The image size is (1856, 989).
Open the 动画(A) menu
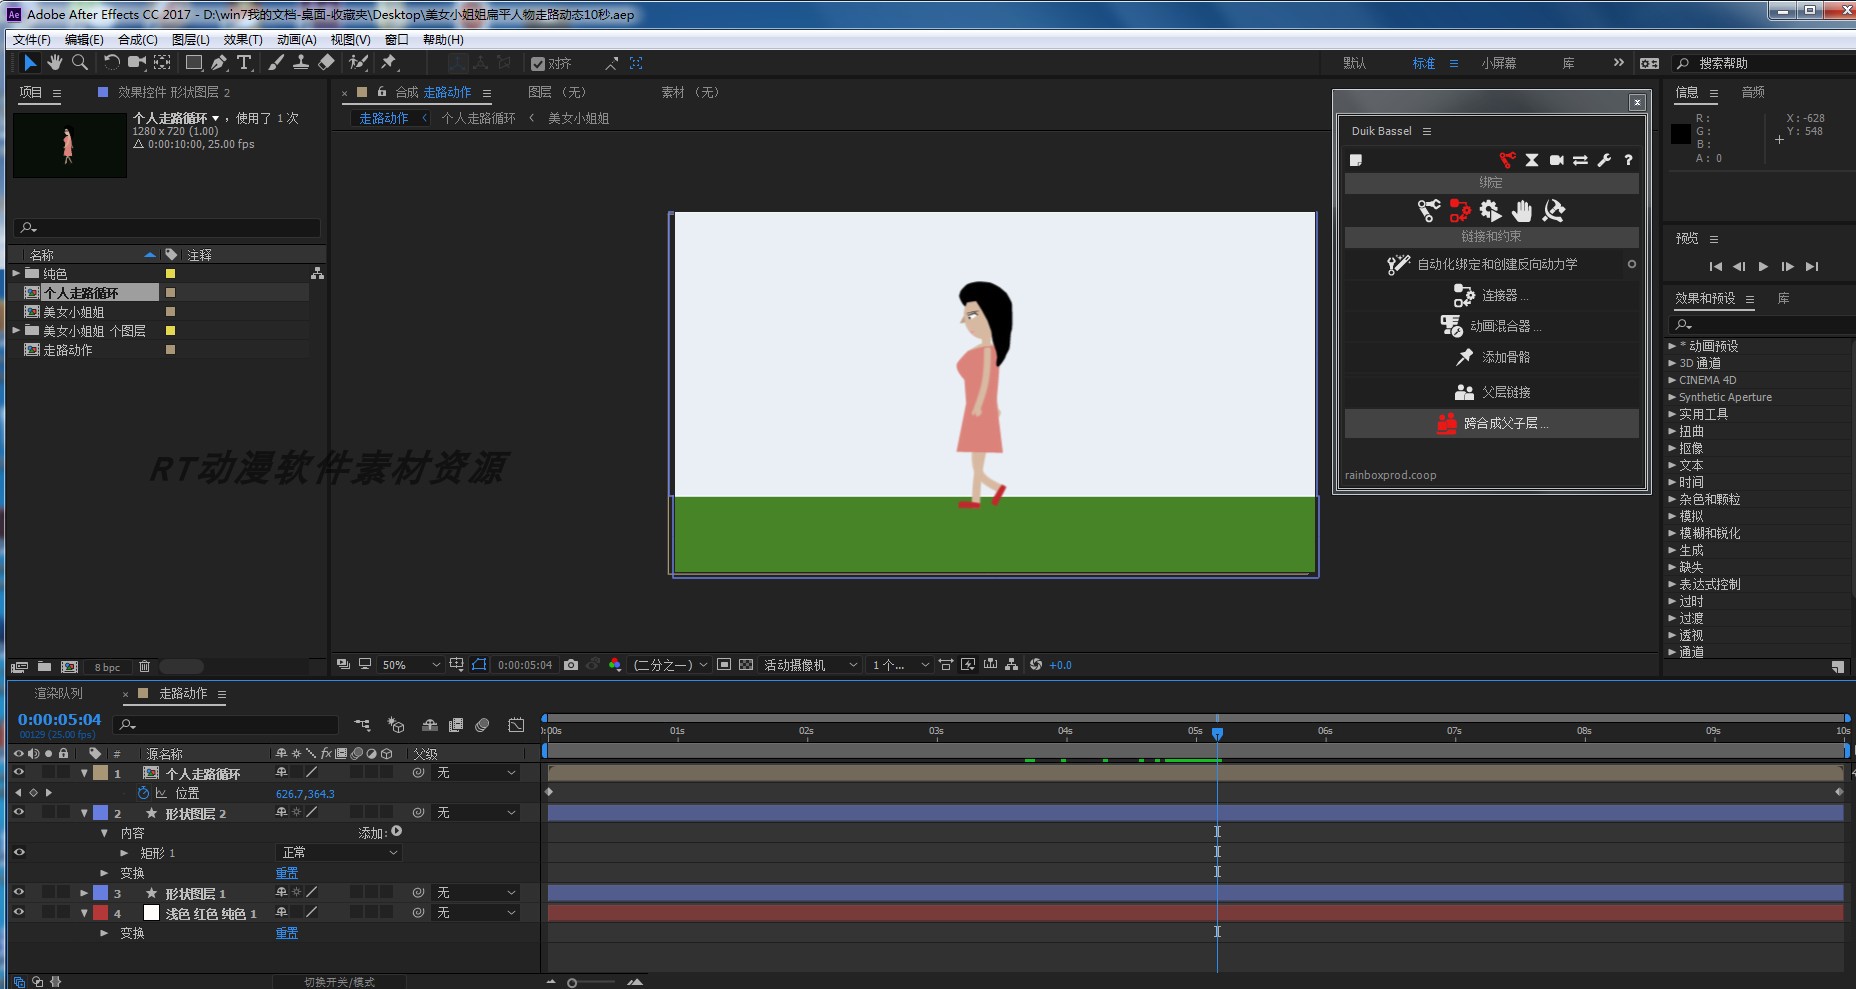[x=297, y=40]
